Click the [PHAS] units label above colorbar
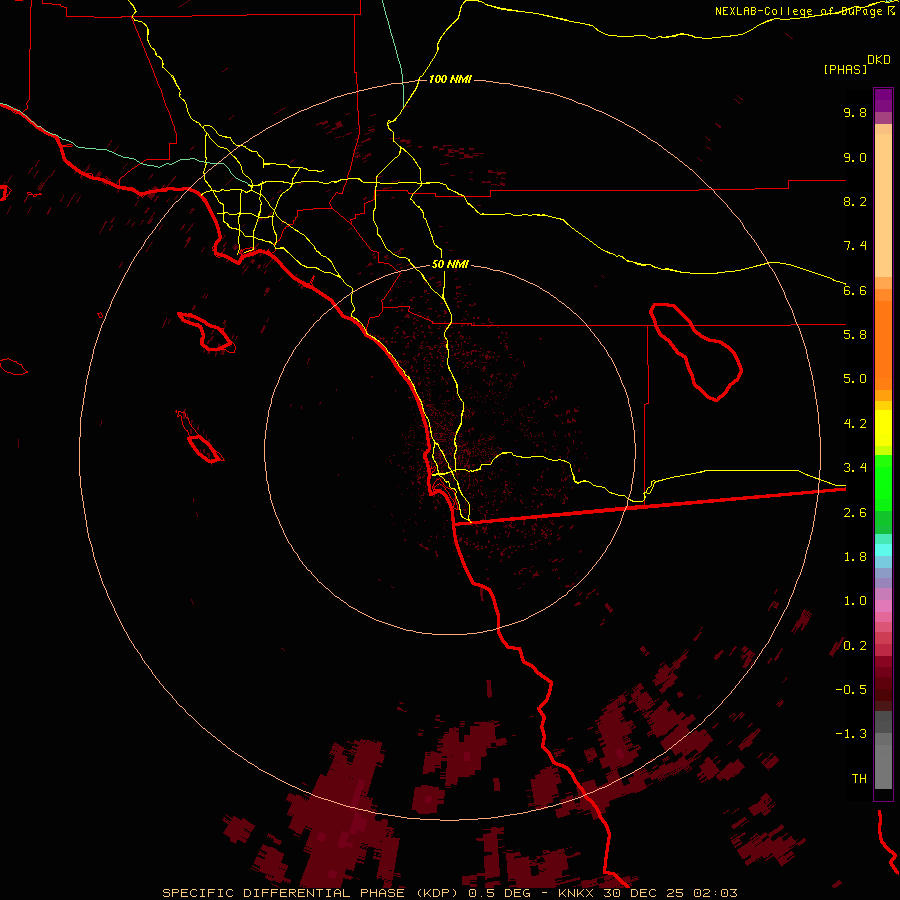Image resolution: width=900 pixels, height=900 pixels. click(845, 69)
